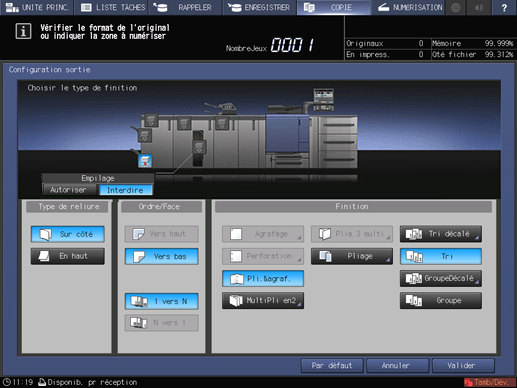Choose En haut binding type
The height and width of the screenshot is (388, 517).
pyautogui.click(x=68, y=256)
